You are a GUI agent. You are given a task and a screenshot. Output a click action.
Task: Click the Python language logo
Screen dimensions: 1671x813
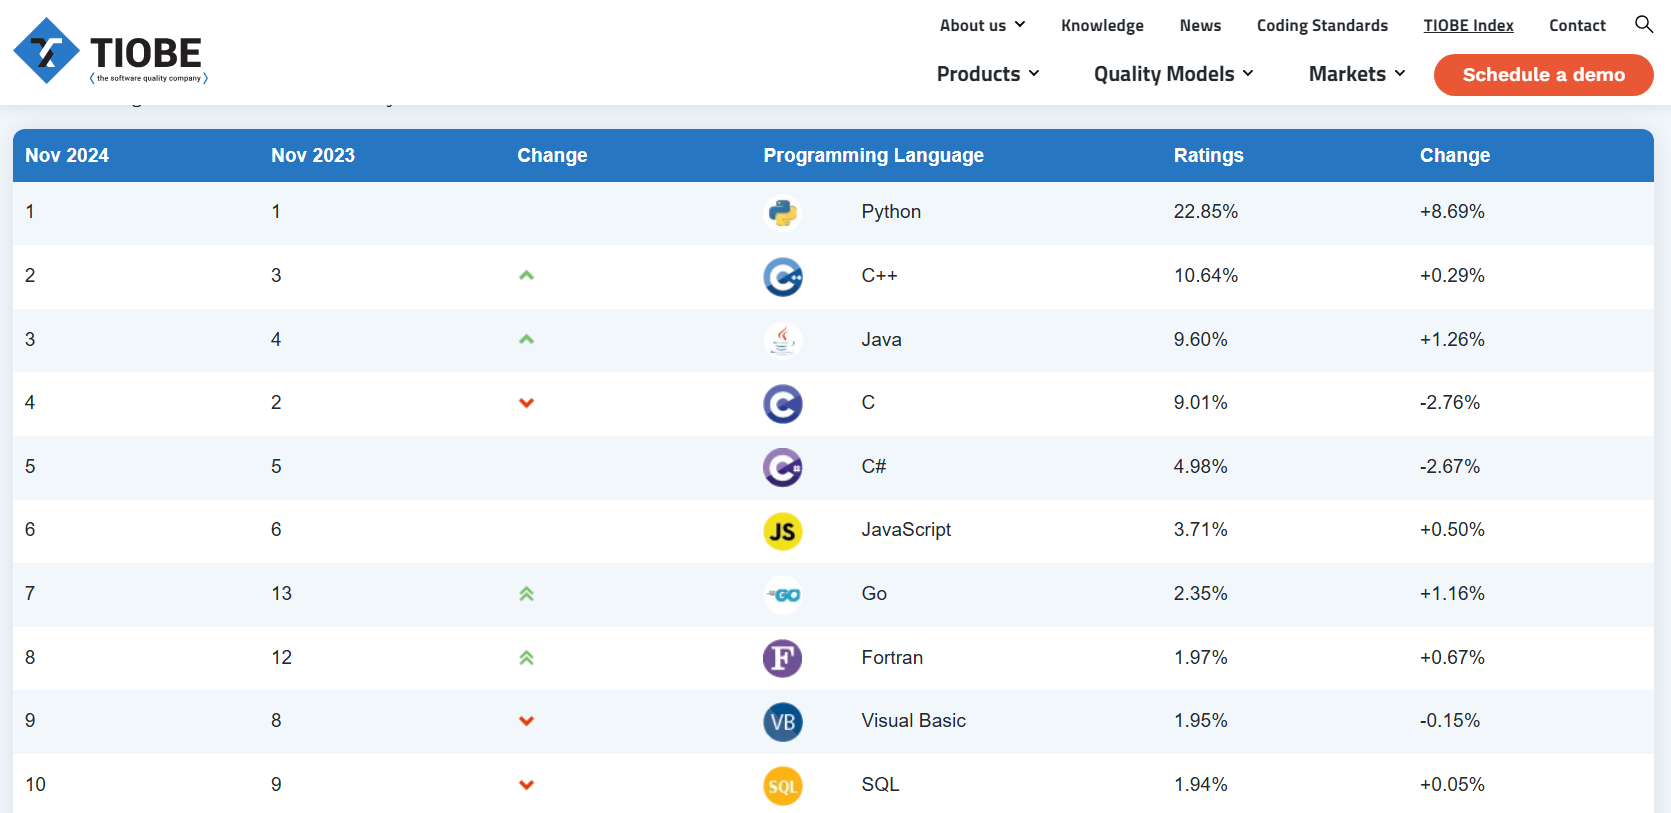tap(783, 212)
